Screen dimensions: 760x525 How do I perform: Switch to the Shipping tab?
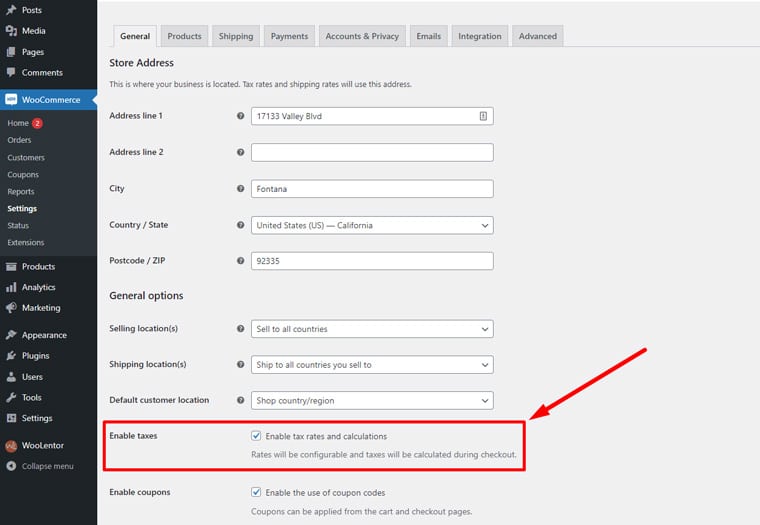[x=236, y=36]
